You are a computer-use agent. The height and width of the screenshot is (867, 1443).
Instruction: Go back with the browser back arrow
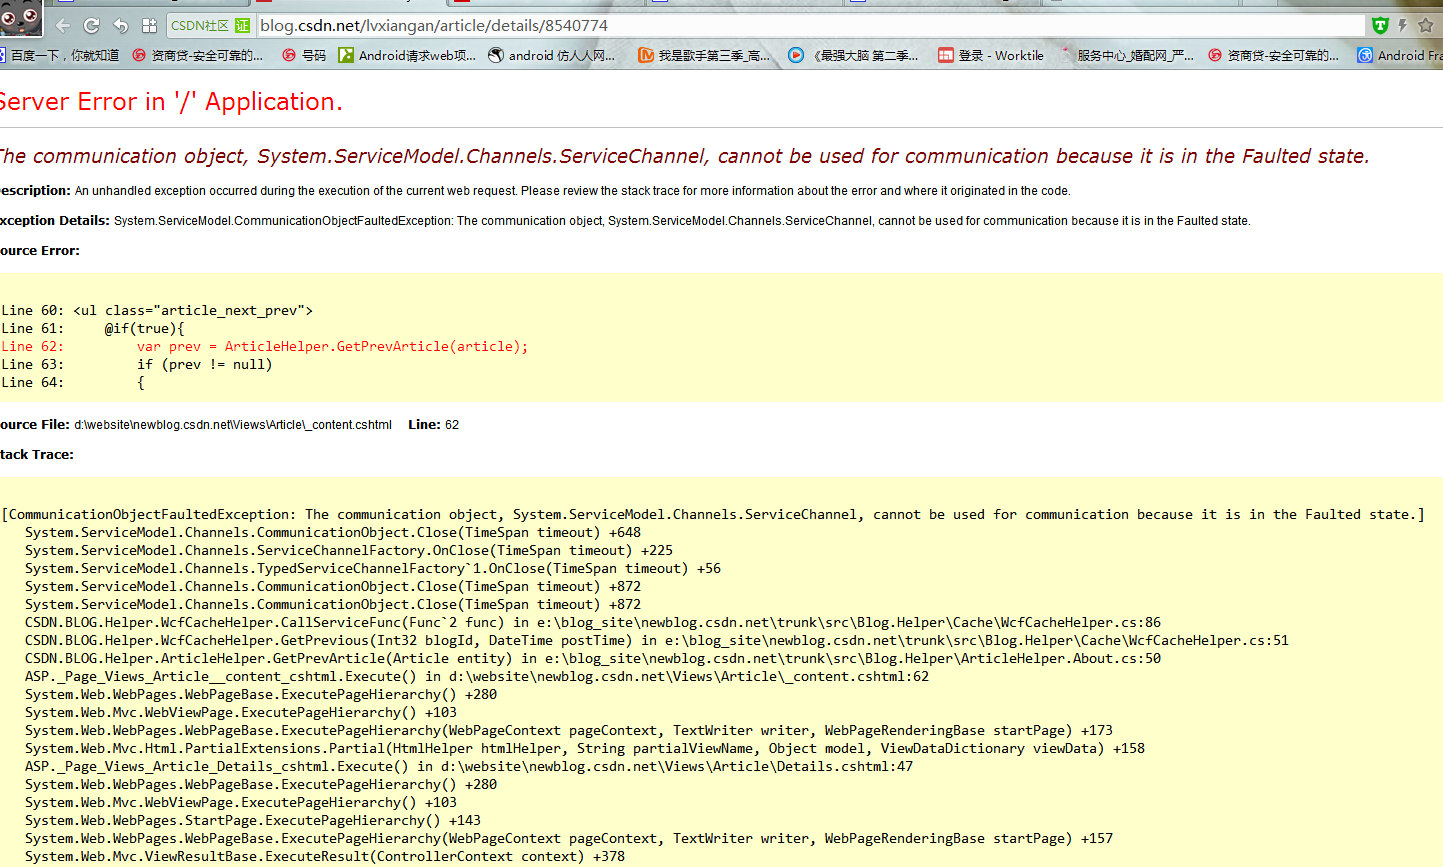pos(62,25)
